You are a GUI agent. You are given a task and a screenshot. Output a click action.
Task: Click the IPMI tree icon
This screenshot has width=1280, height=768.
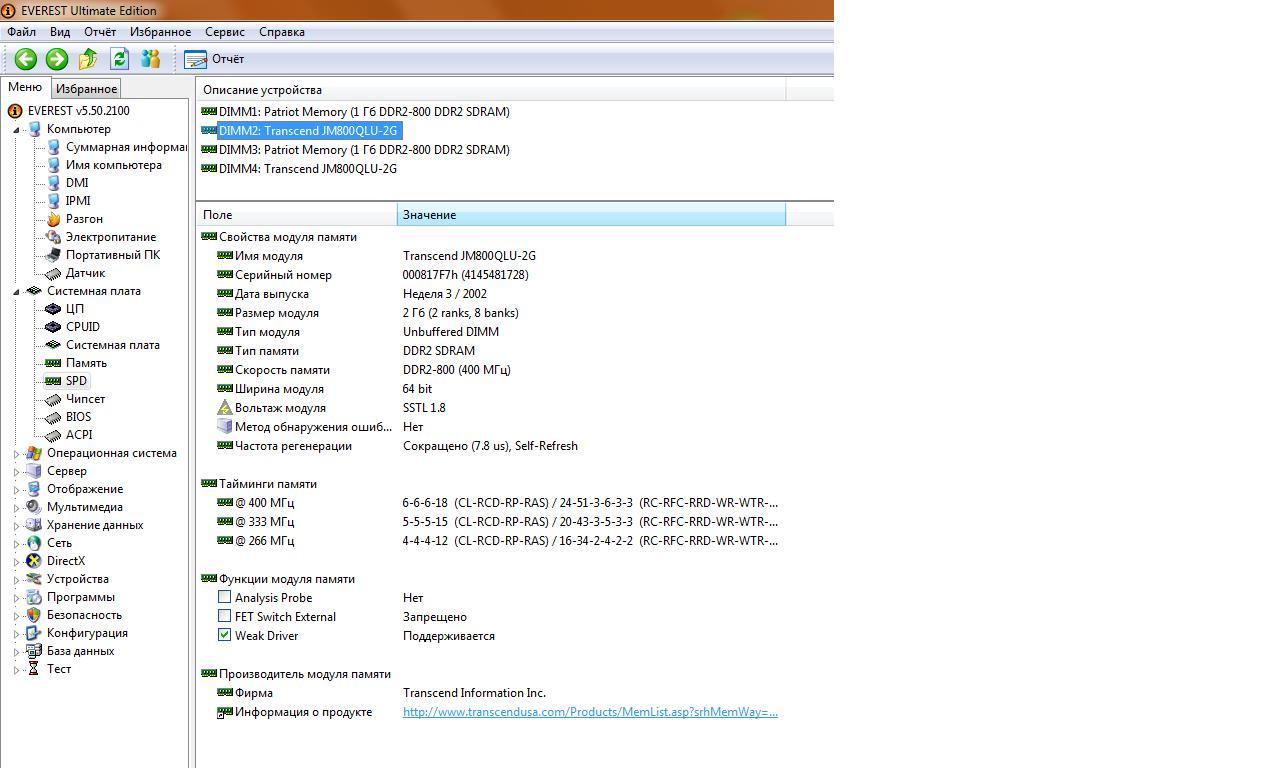point(53,201)
